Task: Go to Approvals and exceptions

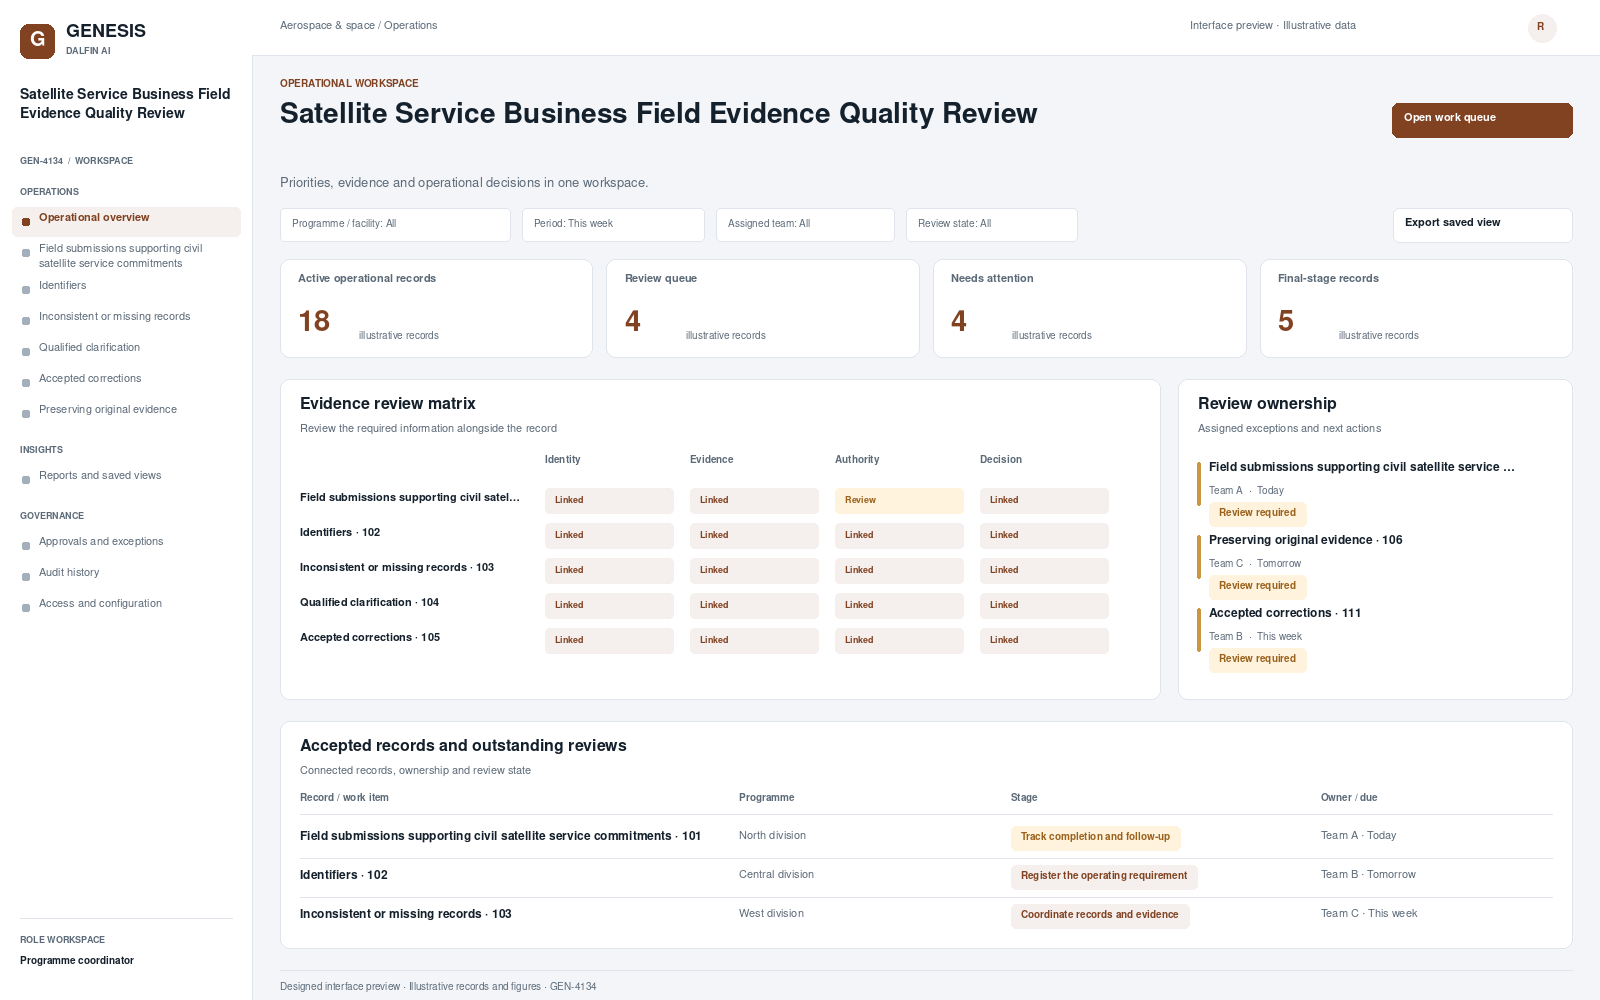Action: (x=126, y=542)
